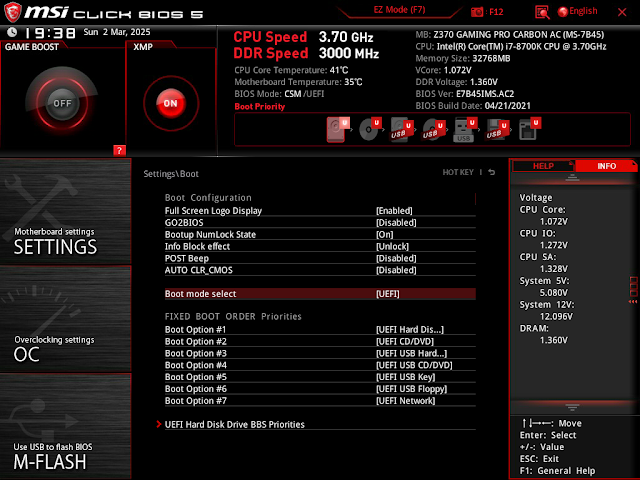Screen dimensions: 640x480
Task: Switch to EZ Mode (F7)
Action: click(399, 10)
